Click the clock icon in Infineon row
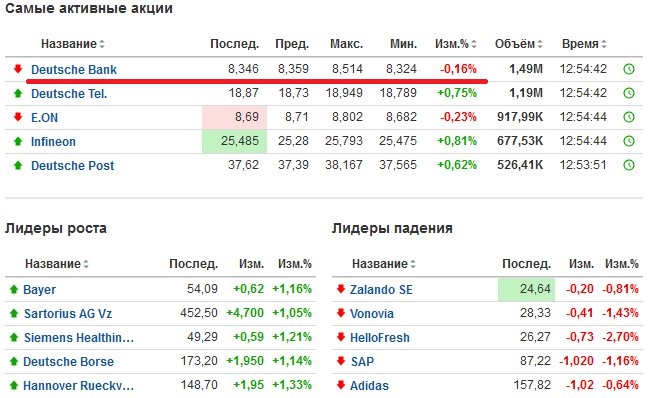 (629, 141)
